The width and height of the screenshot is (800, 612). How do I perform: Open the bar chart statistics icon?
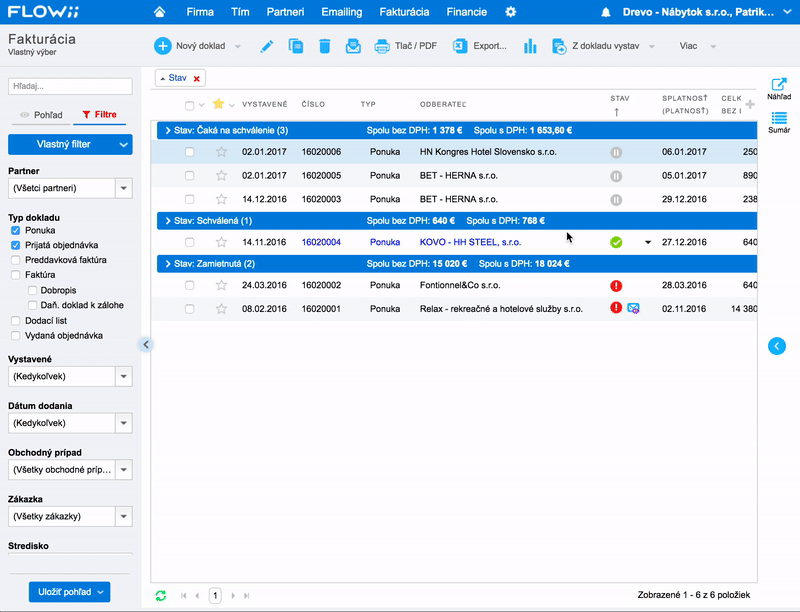tap(530, 46)
